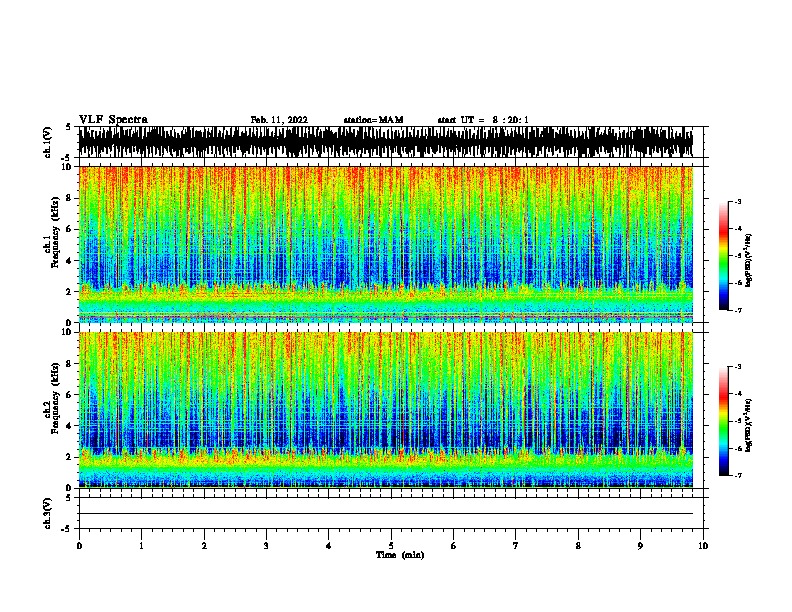
Task: Click the time axis tick label "0"
Action: pos(79,546)
